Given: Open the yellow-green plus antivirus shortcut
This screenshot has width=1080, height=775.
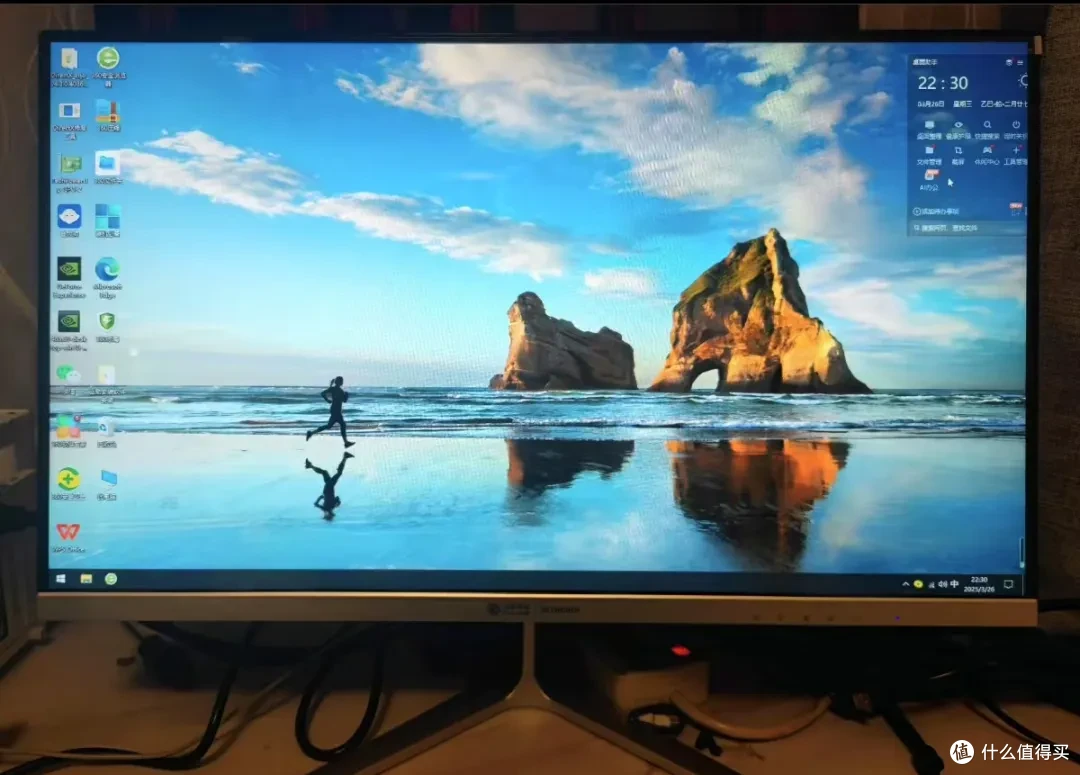Looking at the screenshot, I should pyautogui.click(x=68, y=484).
